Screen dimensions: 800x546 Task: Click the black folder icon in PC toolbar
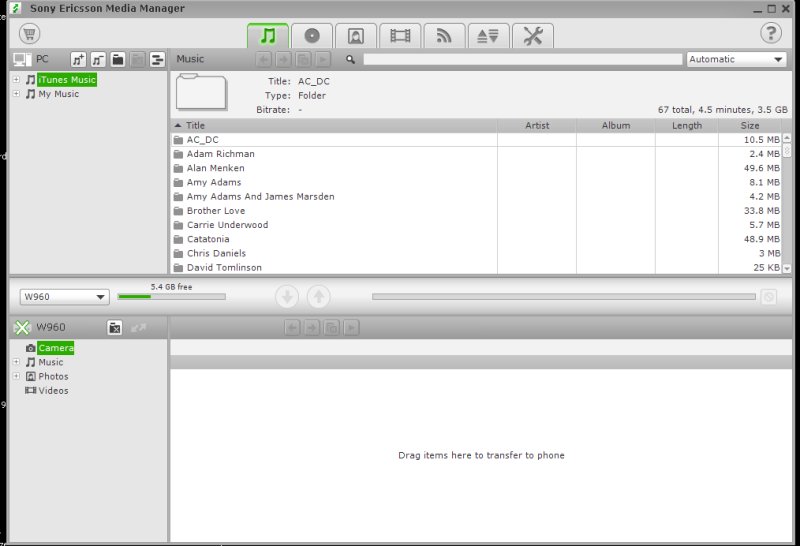[118, 60]
